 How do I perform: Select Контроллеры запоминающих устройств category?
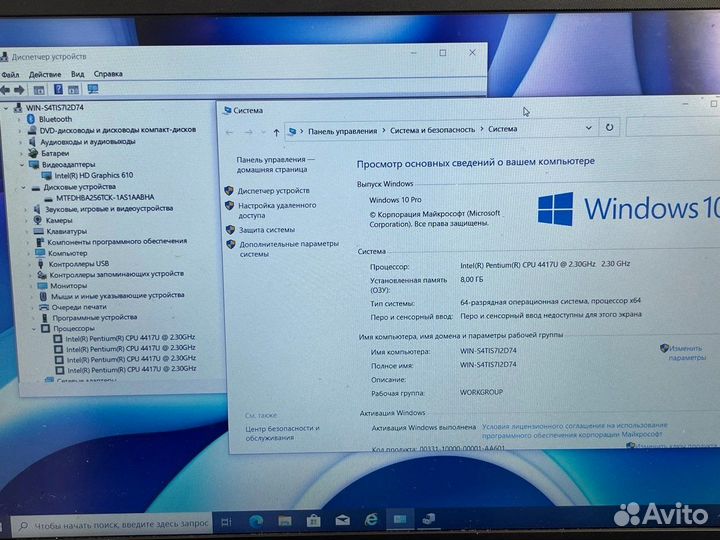pyautogui.click(x=117, y=274)
